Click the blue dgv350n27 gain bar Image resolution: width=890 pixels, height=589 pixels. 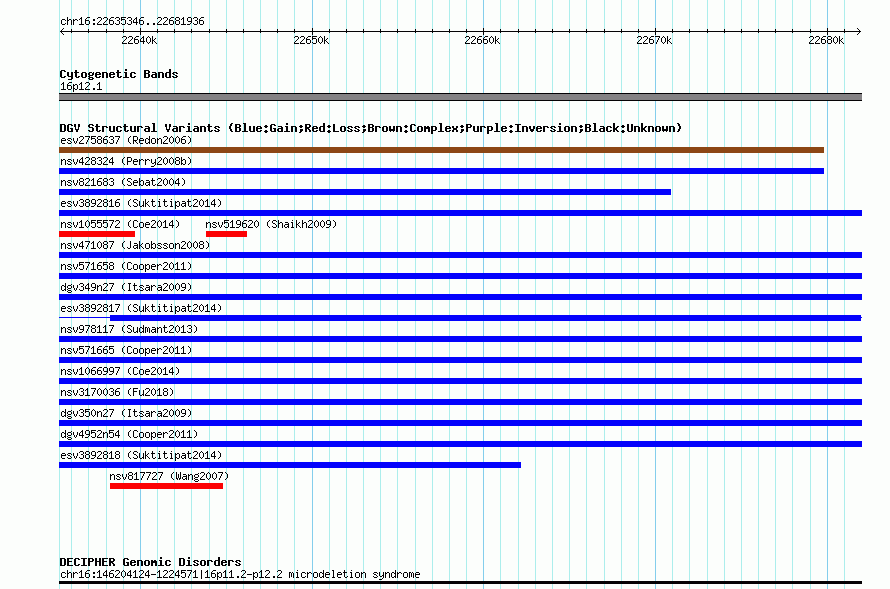(x=460, y=423)
